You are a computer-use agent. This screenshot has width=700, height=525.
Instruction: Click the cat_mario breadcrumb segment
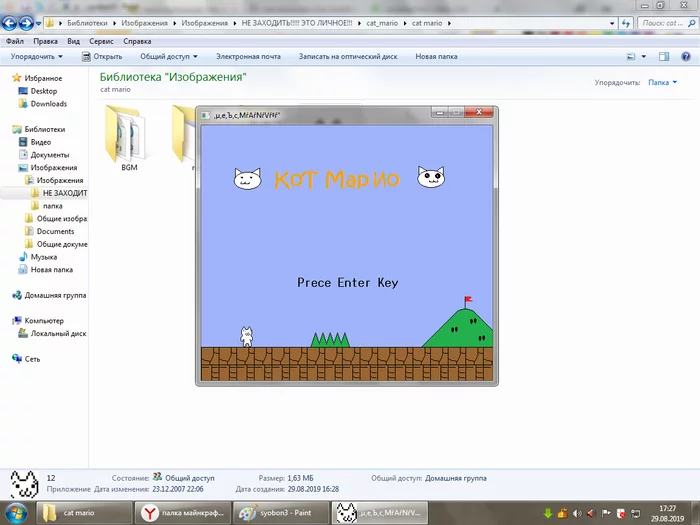coord(382,23)
